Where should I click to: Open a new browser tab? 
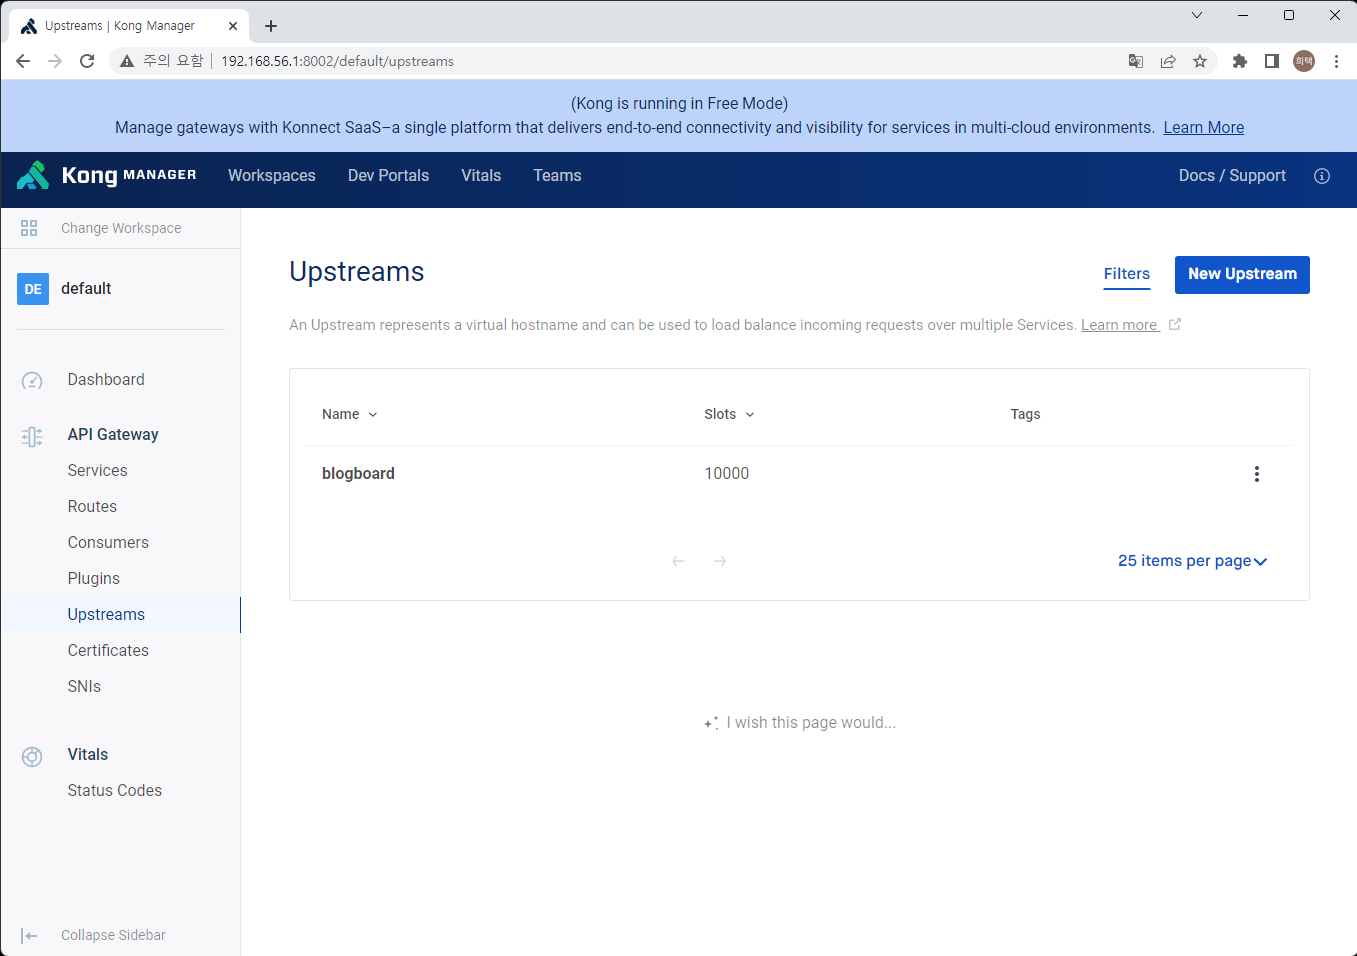coord(271,26)
